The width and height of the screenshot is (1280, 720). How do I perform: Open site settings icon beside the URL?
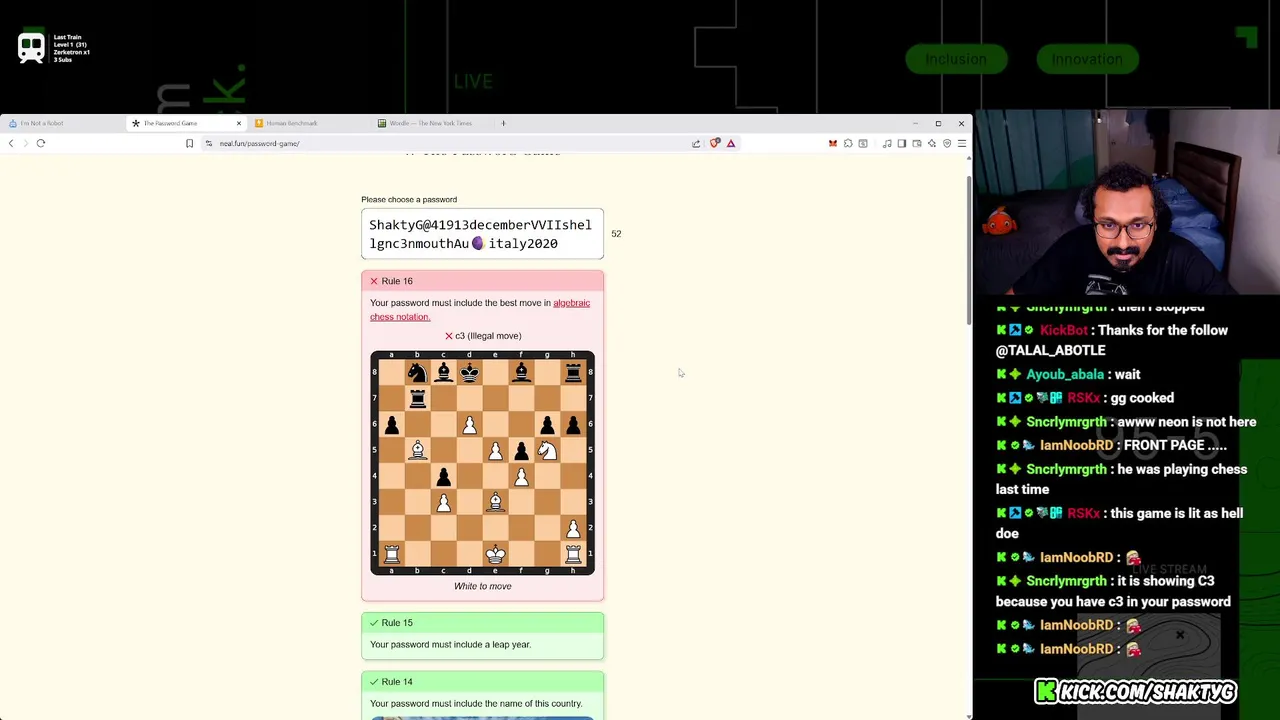[209, 143]
